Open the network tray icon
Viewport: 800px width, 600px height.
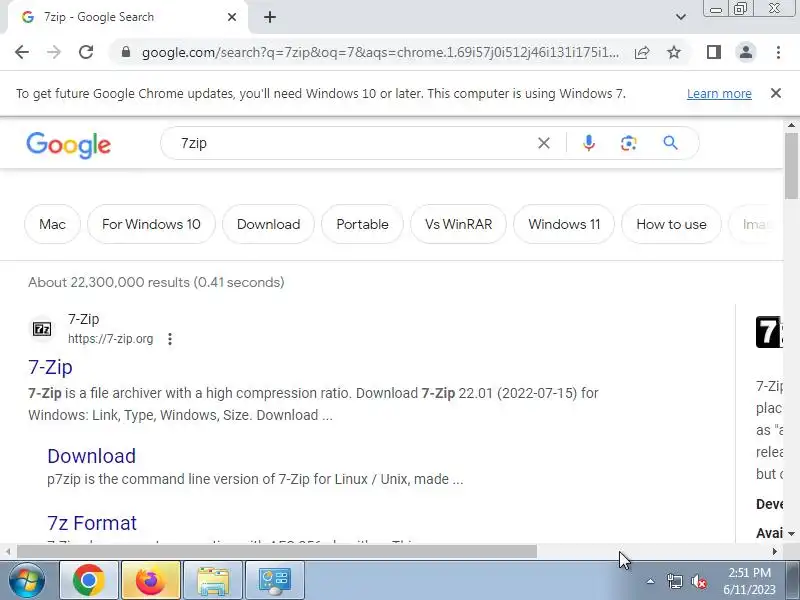coord(674,581)
